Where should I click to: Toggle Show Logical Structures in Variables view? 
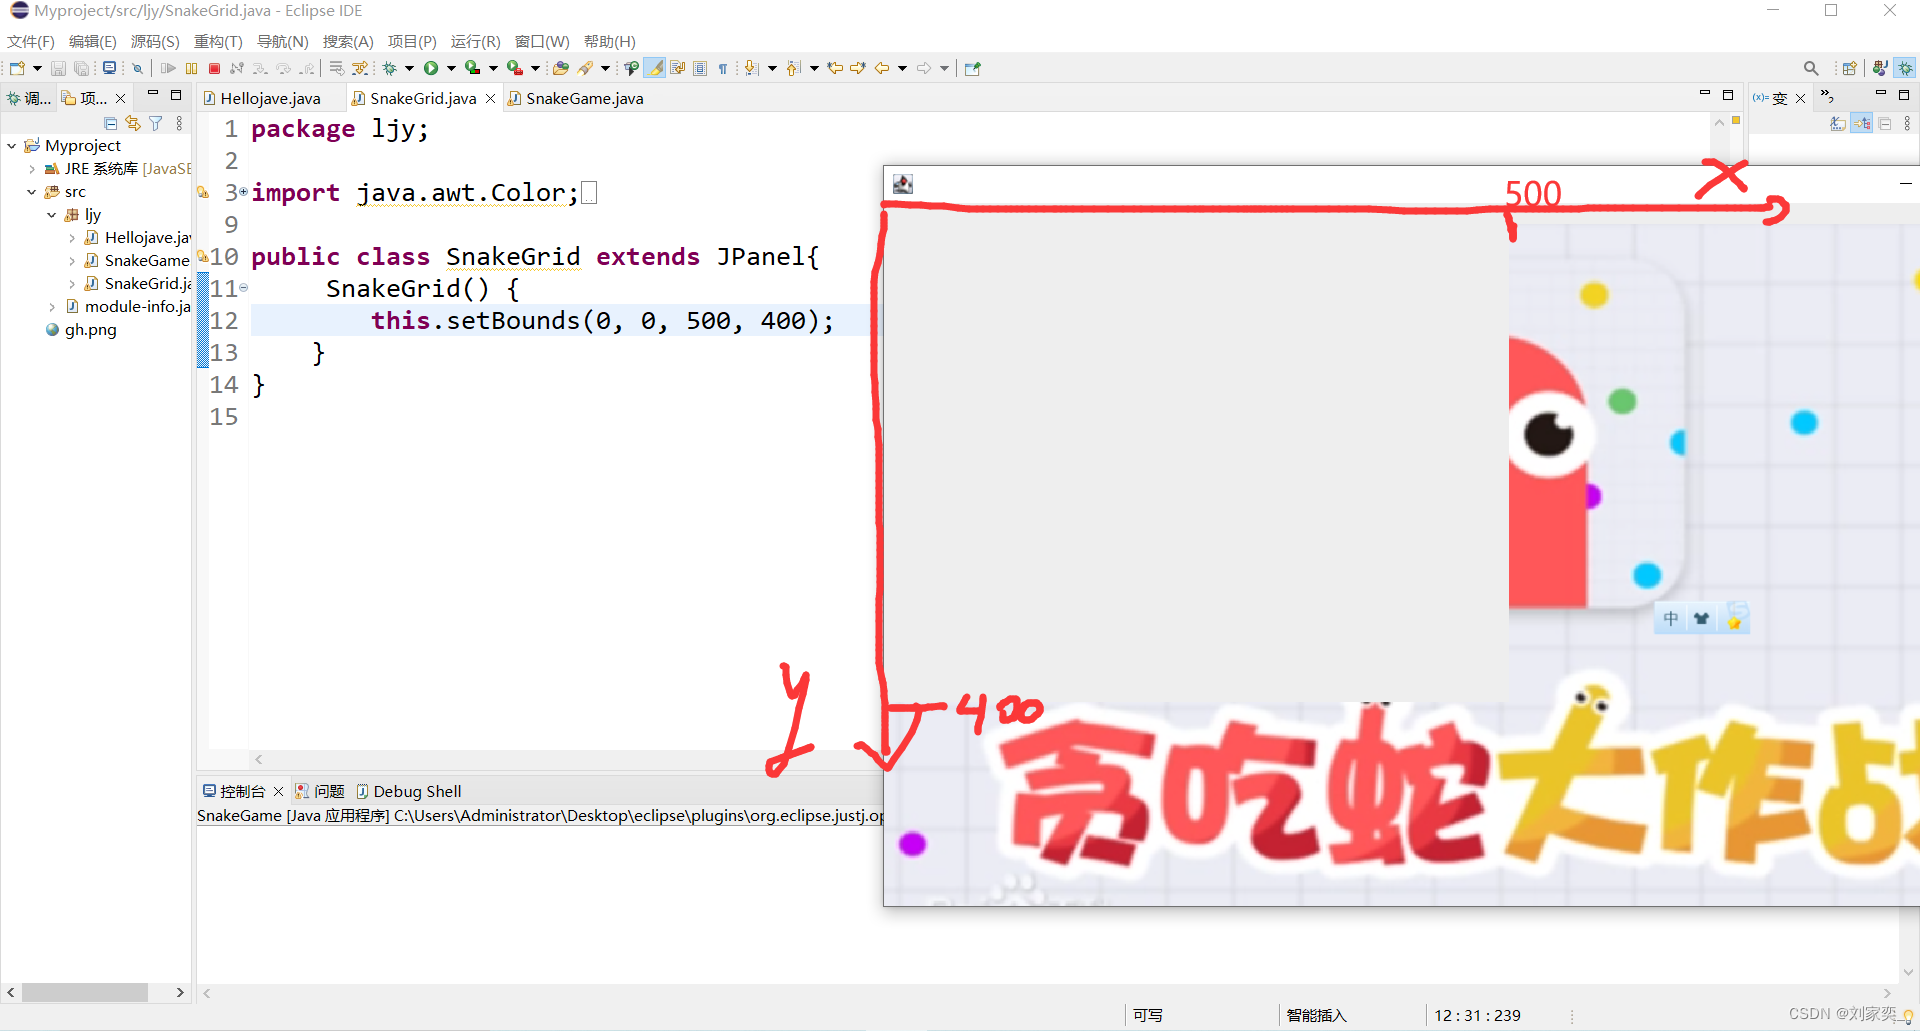coord(1862,122)
